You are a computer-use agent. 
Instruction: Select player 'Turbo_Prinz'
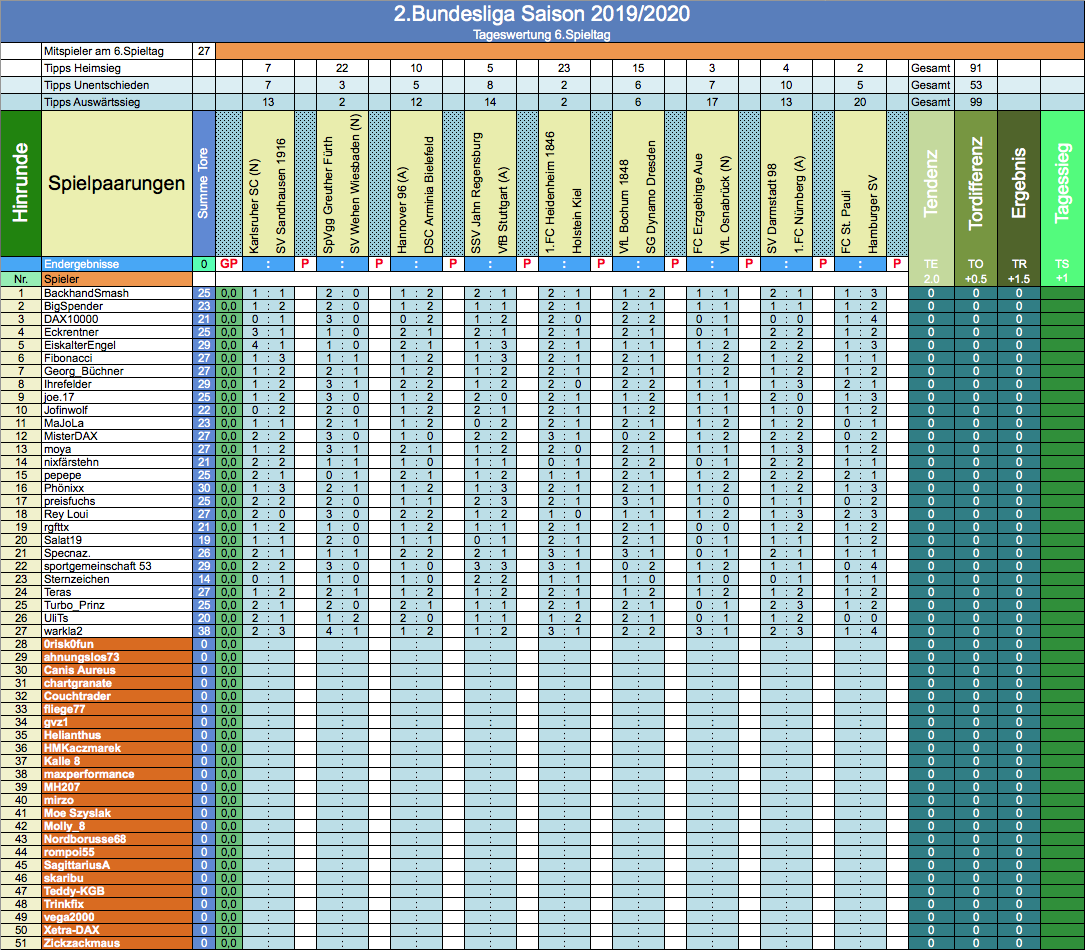click(117, 605)
